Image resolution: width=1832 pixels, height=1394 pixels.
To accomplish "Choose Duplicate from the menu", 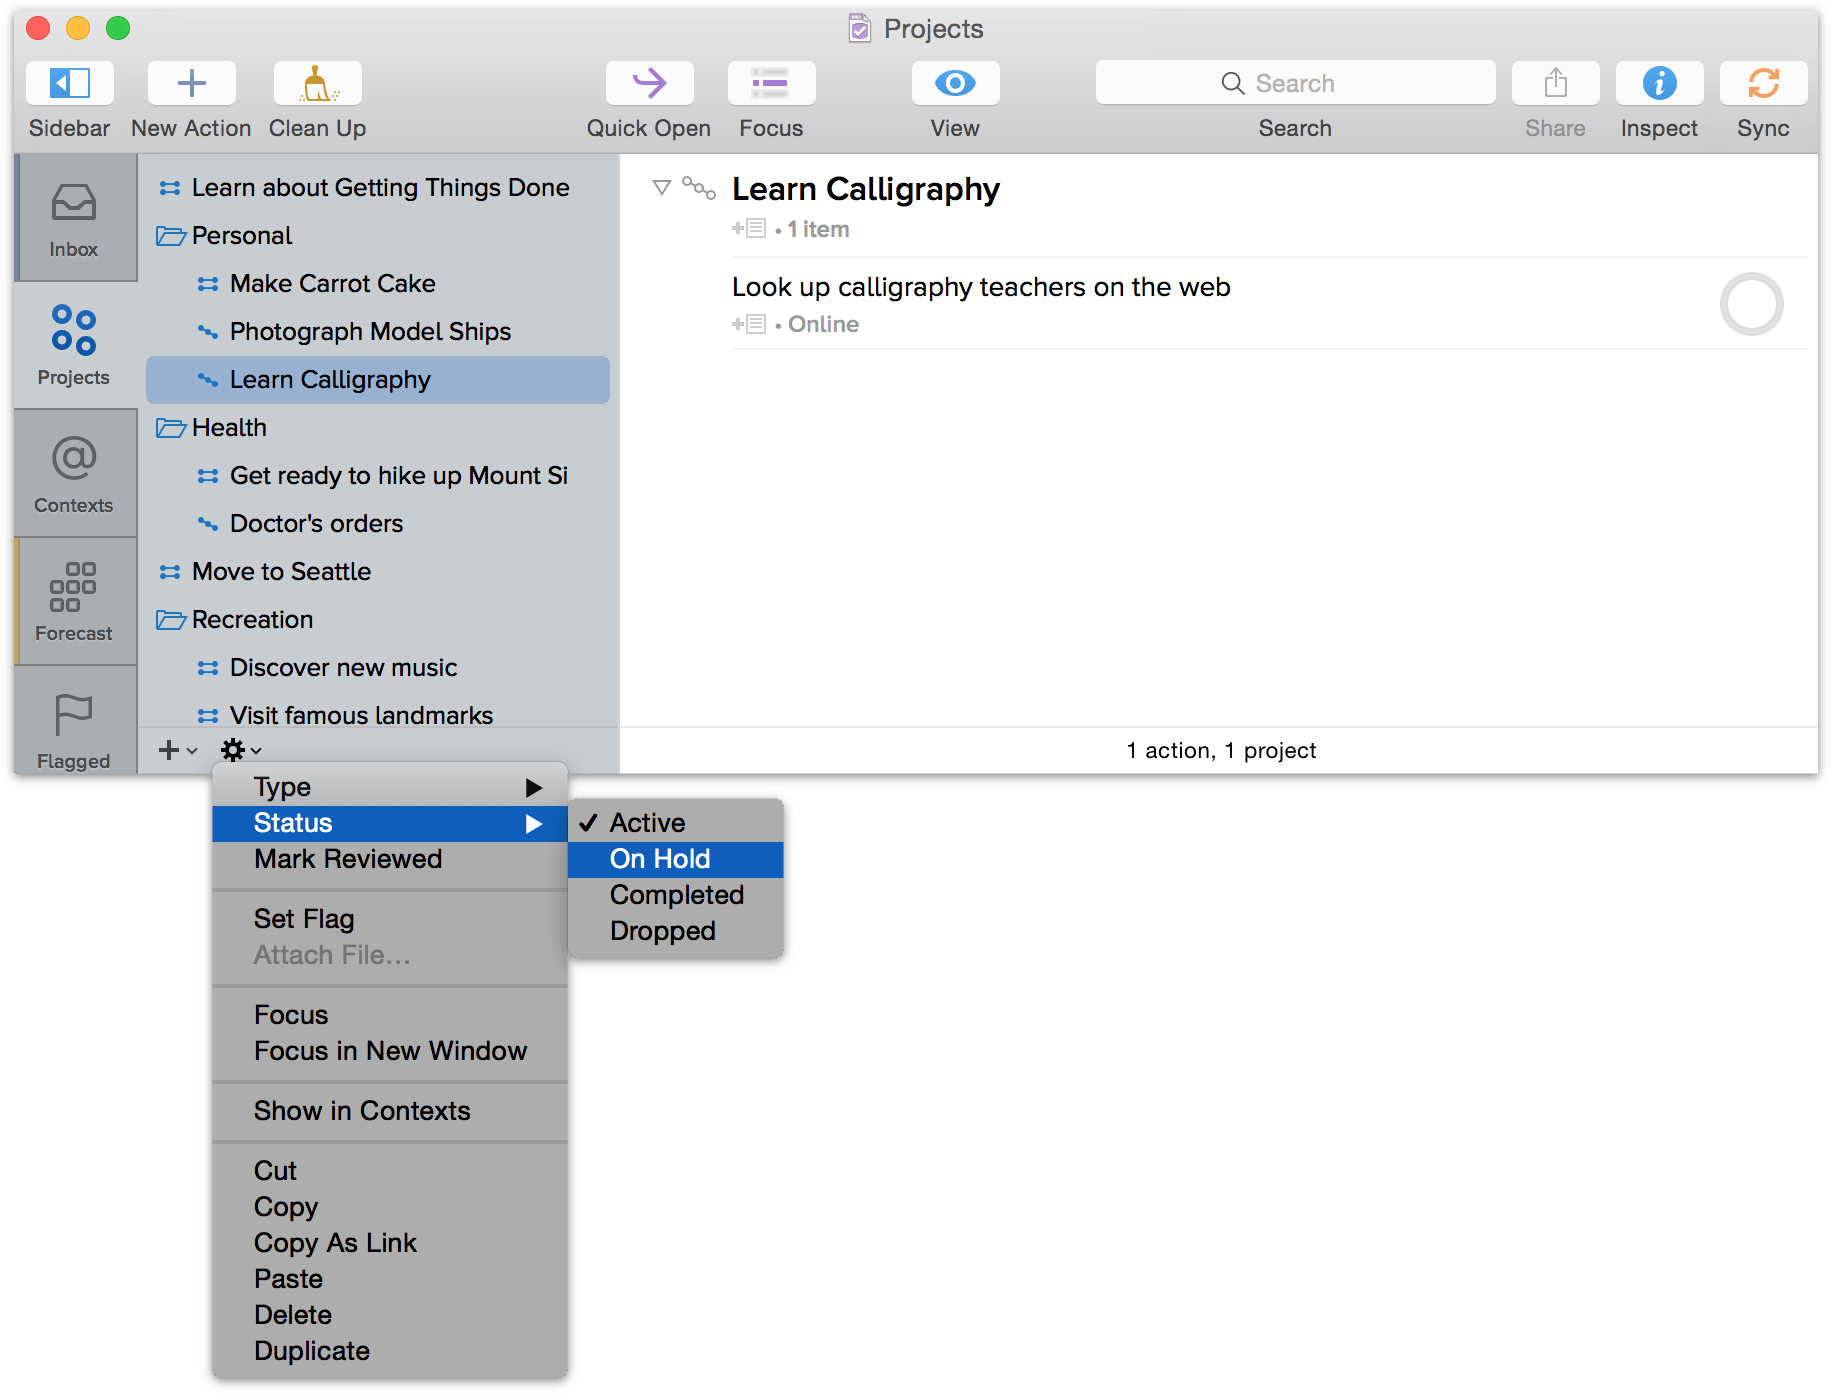I will (x=390, y=1351).
